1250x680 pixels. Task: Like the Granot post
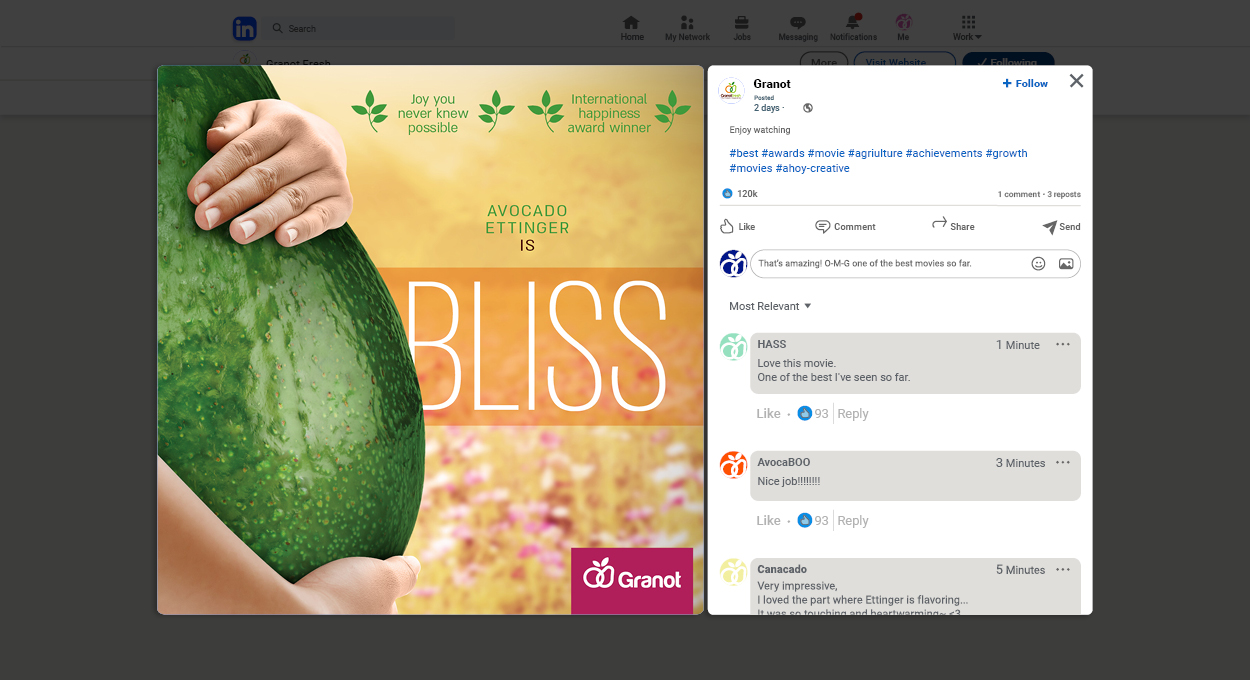[738, 227]
